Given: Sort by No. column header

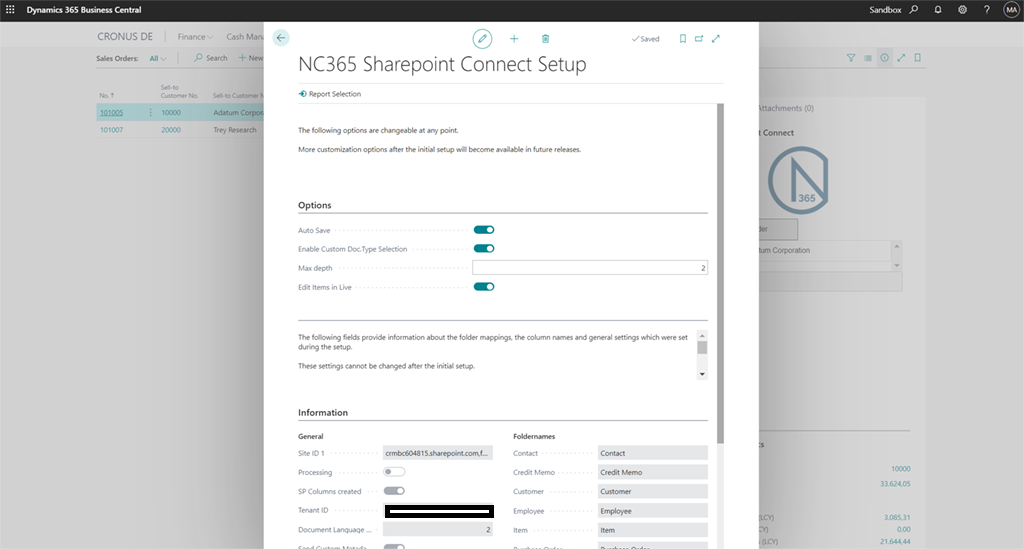Looking at the screenshot, I should [x=106, y=95].
